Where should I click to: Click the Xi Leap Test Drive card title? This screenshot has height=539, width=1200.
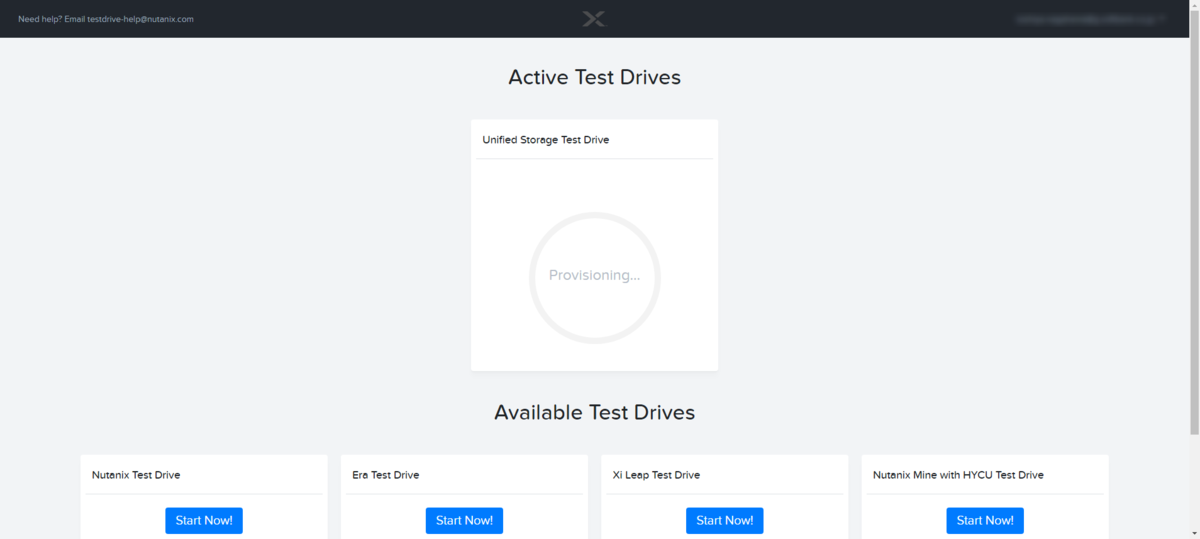656,475
